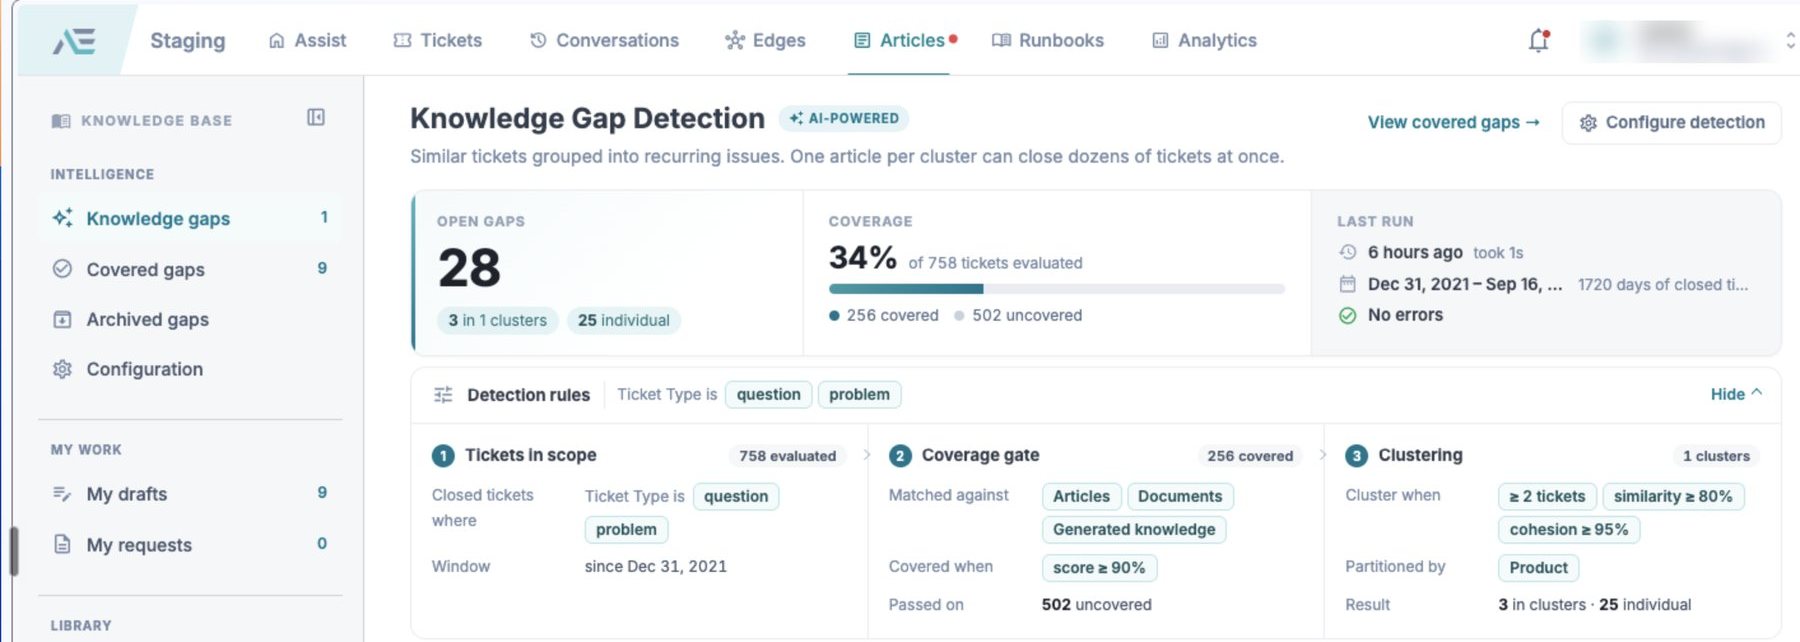This screenshot has height=642, width=1800.
Task: Click the '1 clusters' badge
Action: point(1716,456)
